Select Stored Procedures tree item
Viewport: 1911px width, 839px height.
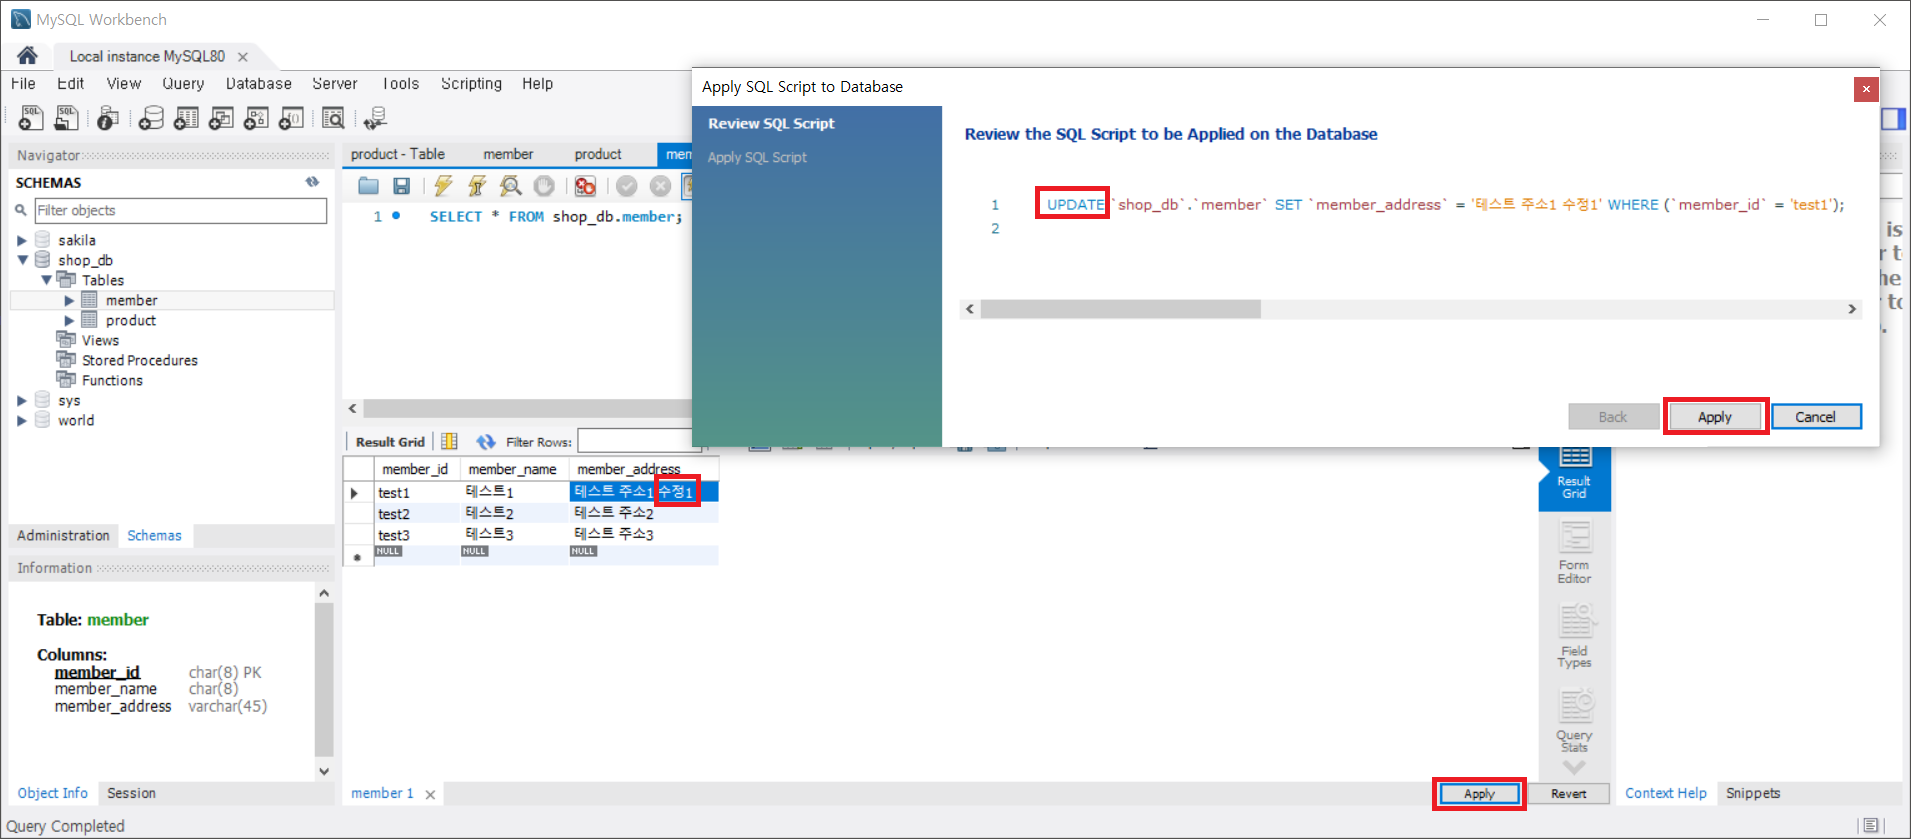(x=139, y=360)
